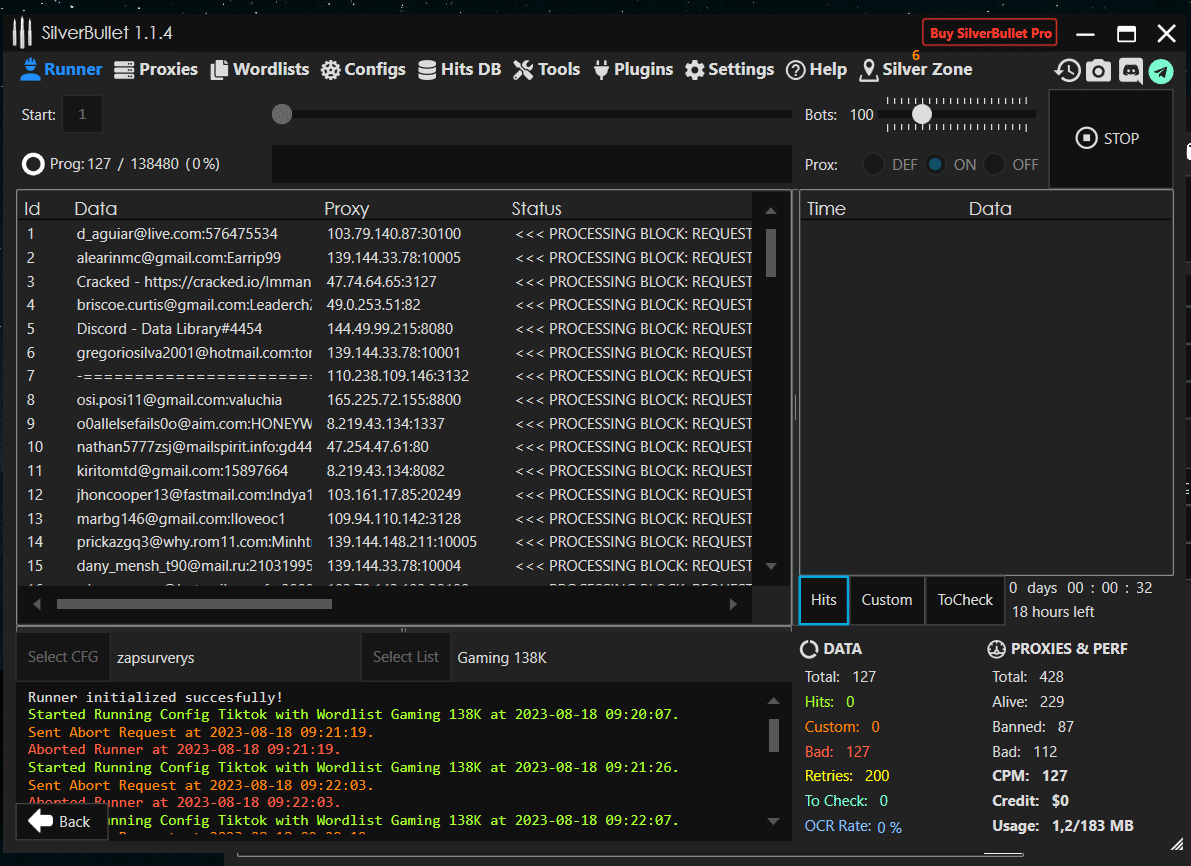The width and height of the screenshot is (1191, 866).
Task: Select the OFF proxy mode radio button
Action: 995,165
